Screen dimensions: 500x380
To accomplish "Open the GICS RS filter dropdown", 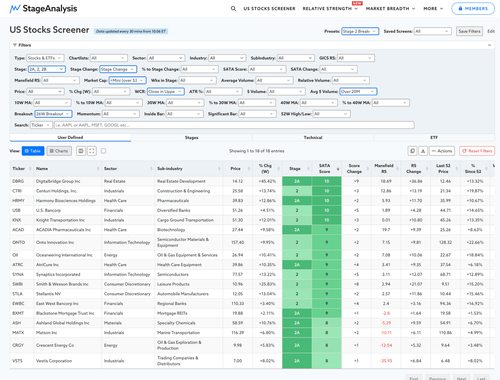I will tap(356, 58).
